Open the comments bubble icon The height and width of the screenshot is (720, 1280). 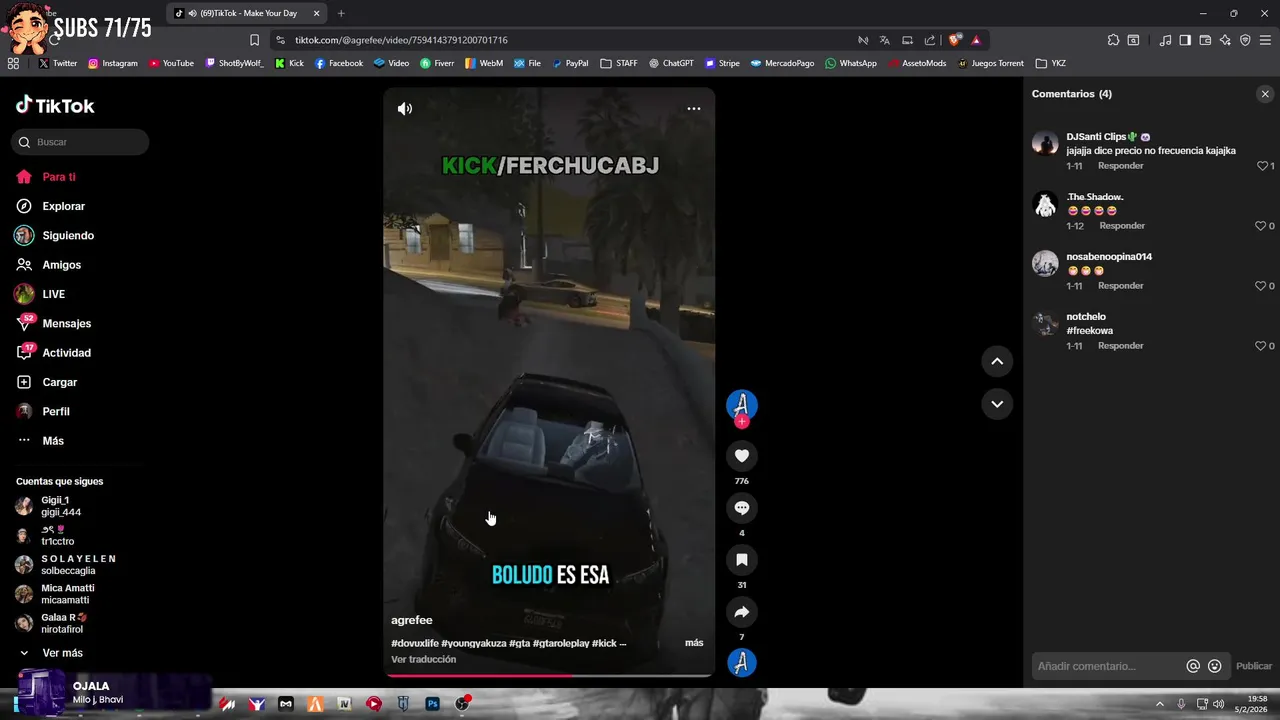742,508
